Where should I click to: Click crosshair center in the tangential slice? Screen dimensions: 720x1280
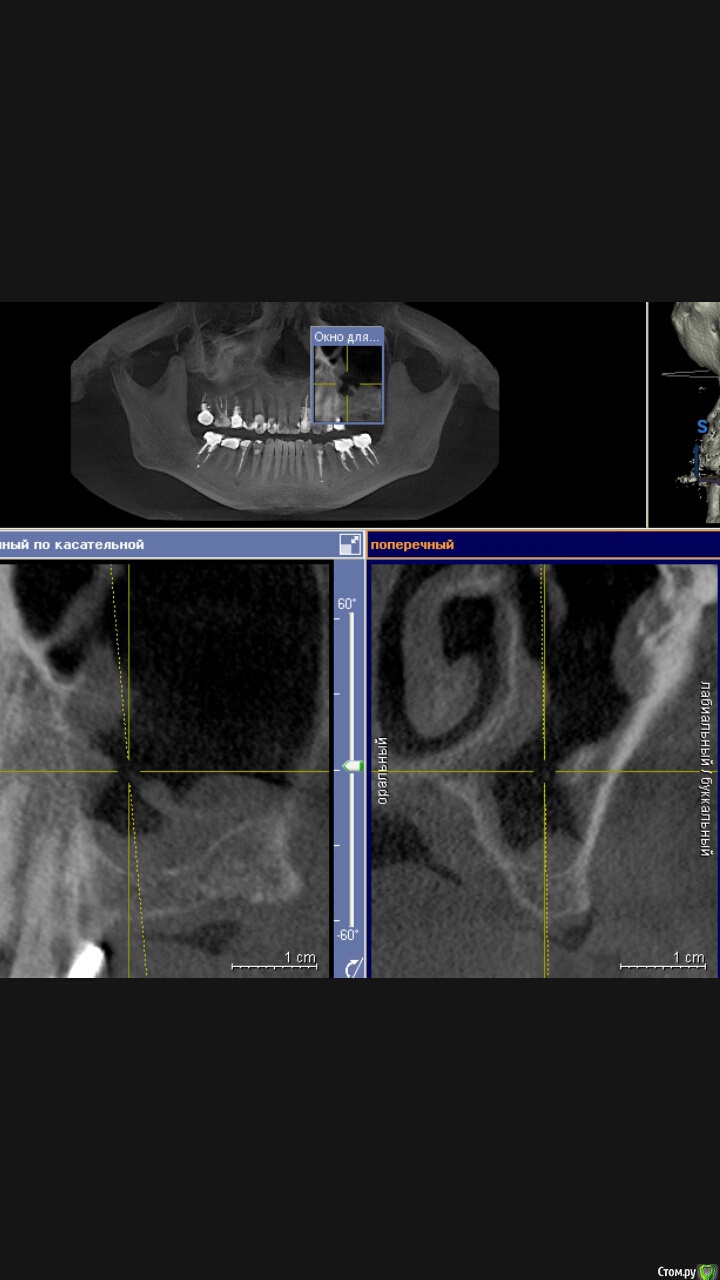[x=128, y=771]
